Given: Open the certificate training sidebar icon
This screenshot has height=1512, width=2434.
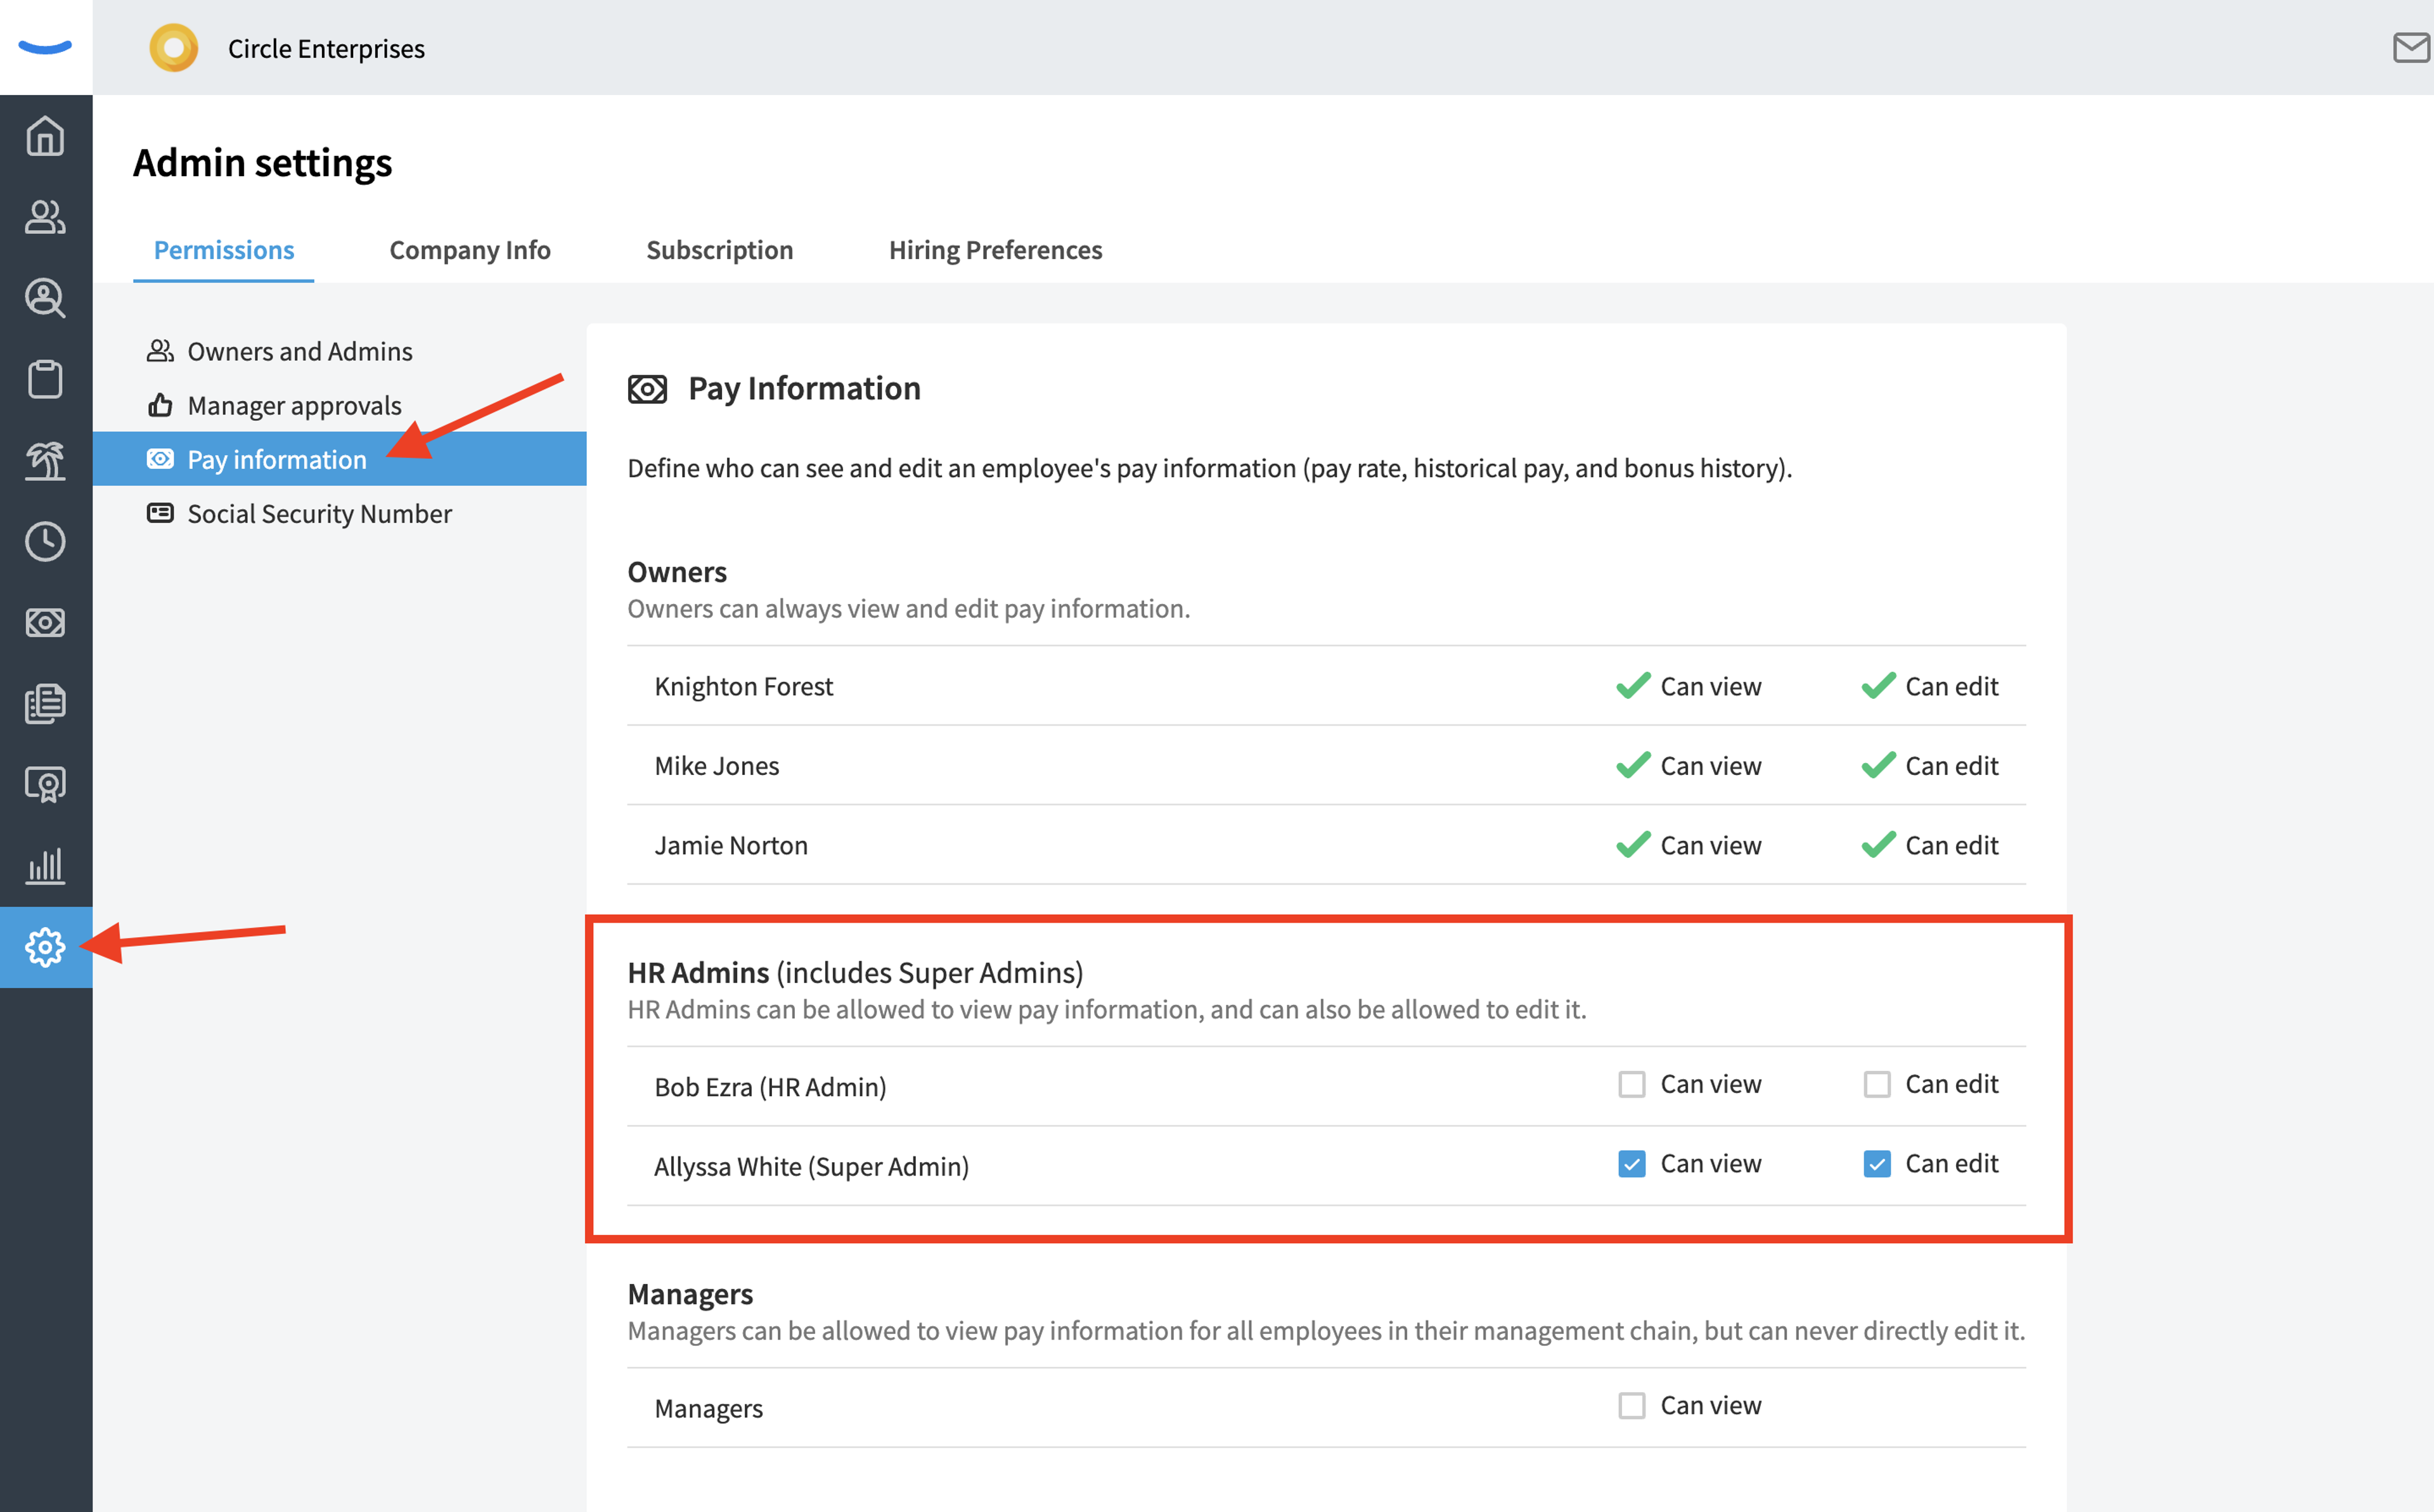Looking at the screenshot, I should (x=45, y=784).
